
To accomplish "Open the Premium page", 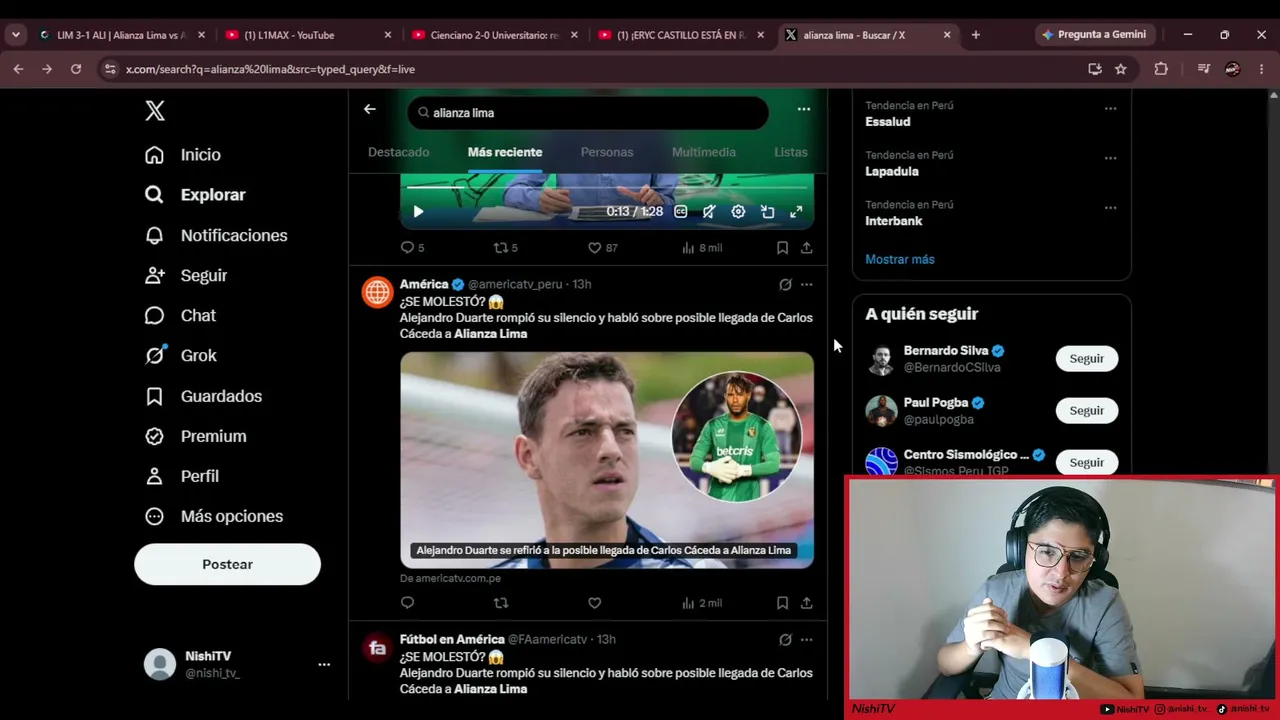I will tap(195, 436).
